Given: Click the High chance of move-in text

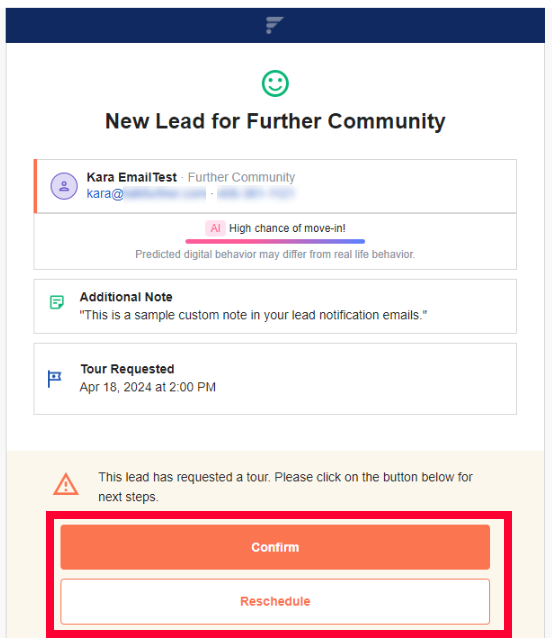Looking at the screenshot, I should click(287, 228).
